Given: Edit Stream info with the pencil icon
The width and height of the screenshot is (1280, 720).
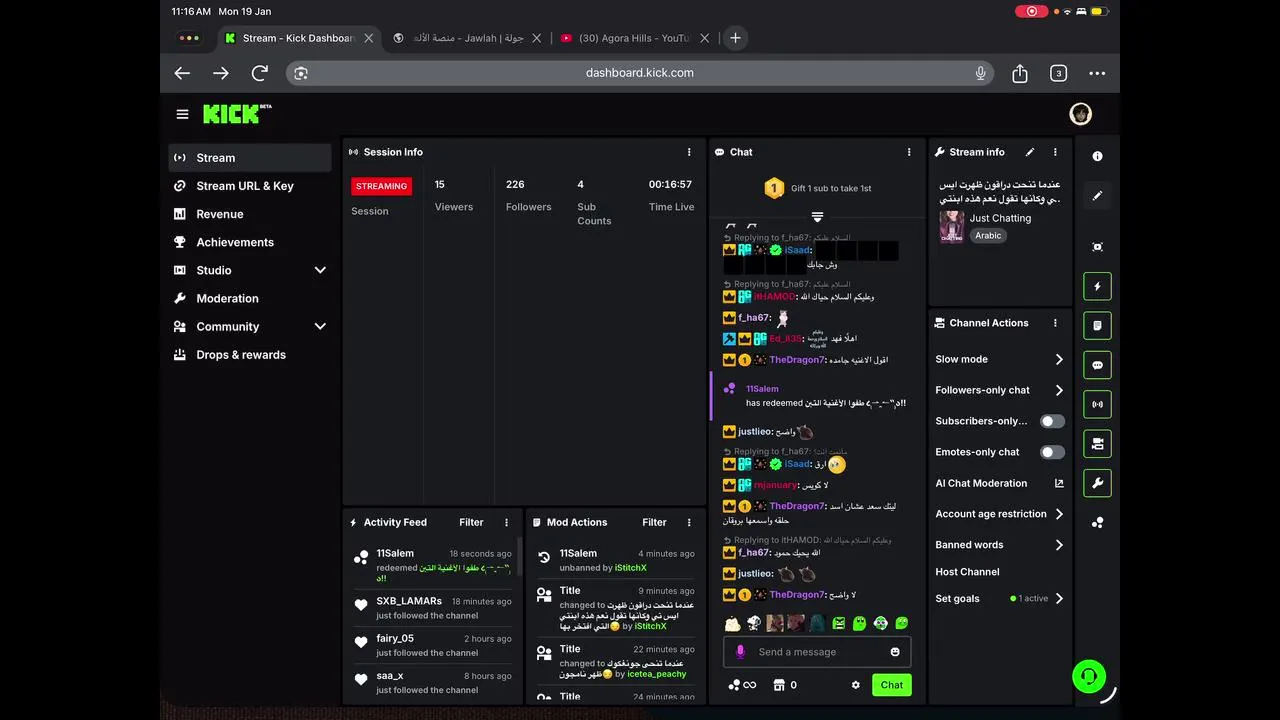Looking at the screenshot, I should [1030, 152].
